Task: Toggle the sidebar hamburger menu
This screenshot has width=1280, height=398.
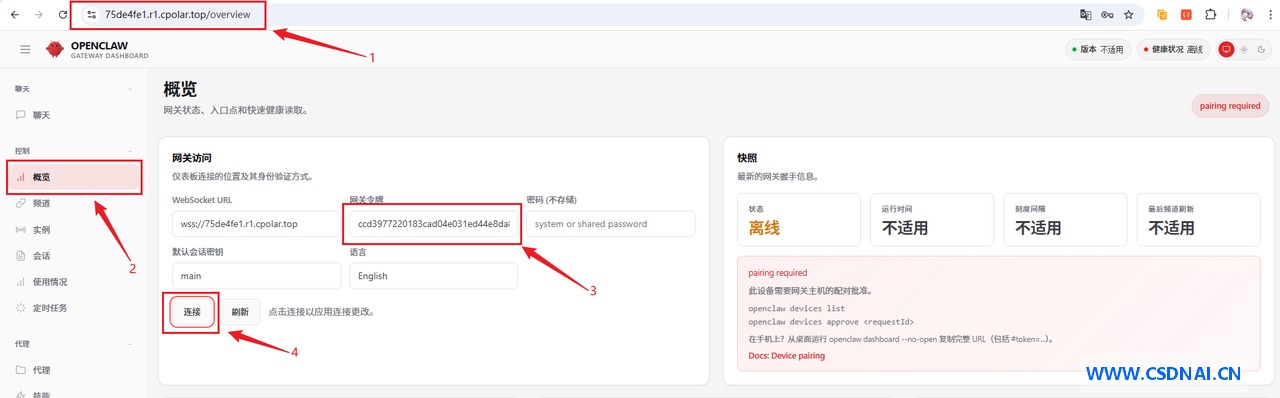Action: [x=25, y=49]
